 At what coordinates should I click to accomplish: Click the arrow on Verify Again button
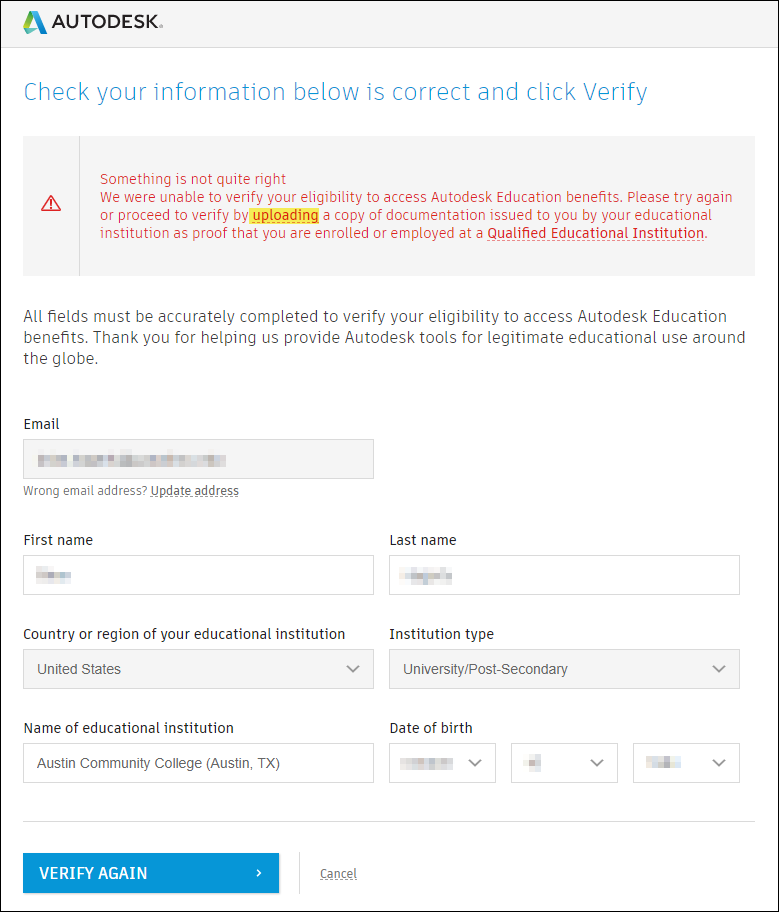259,873
